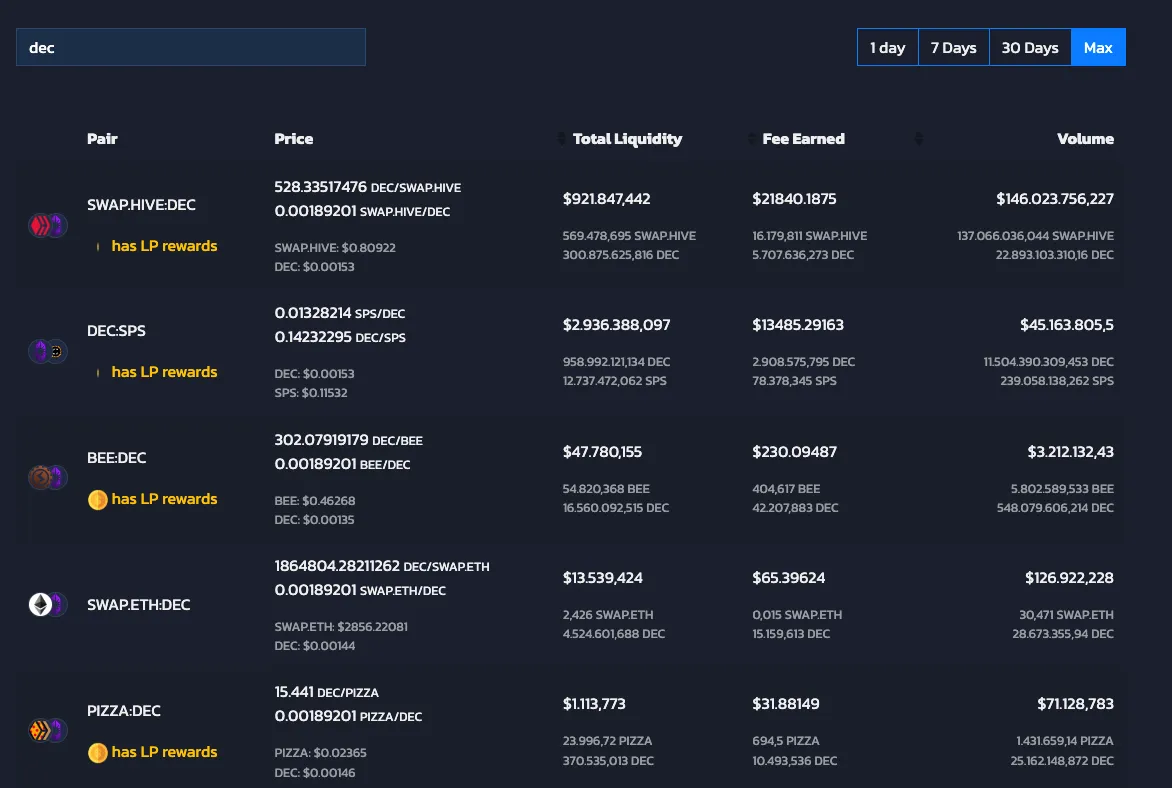Click '2,426 SWAP.ETH' liquidity amount
The image size is (1172, 788).
pos(608,615)
